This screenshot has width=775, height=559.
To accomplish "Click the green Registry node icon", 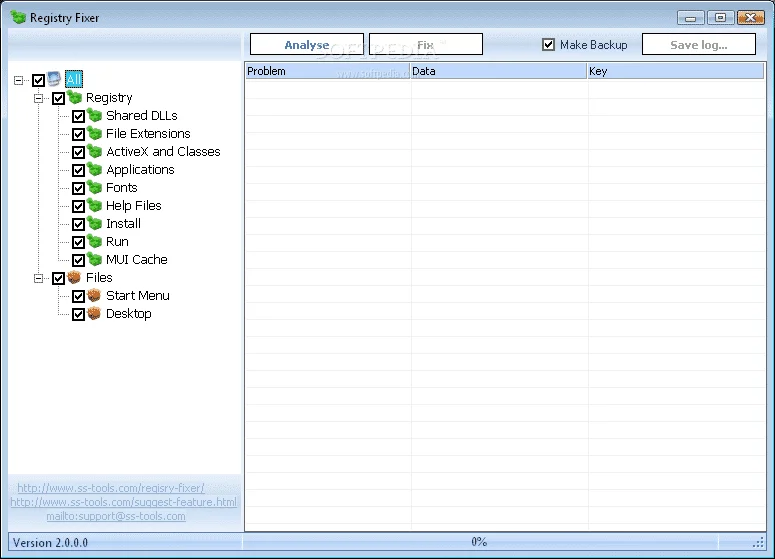I will click(x=74, y=97).
